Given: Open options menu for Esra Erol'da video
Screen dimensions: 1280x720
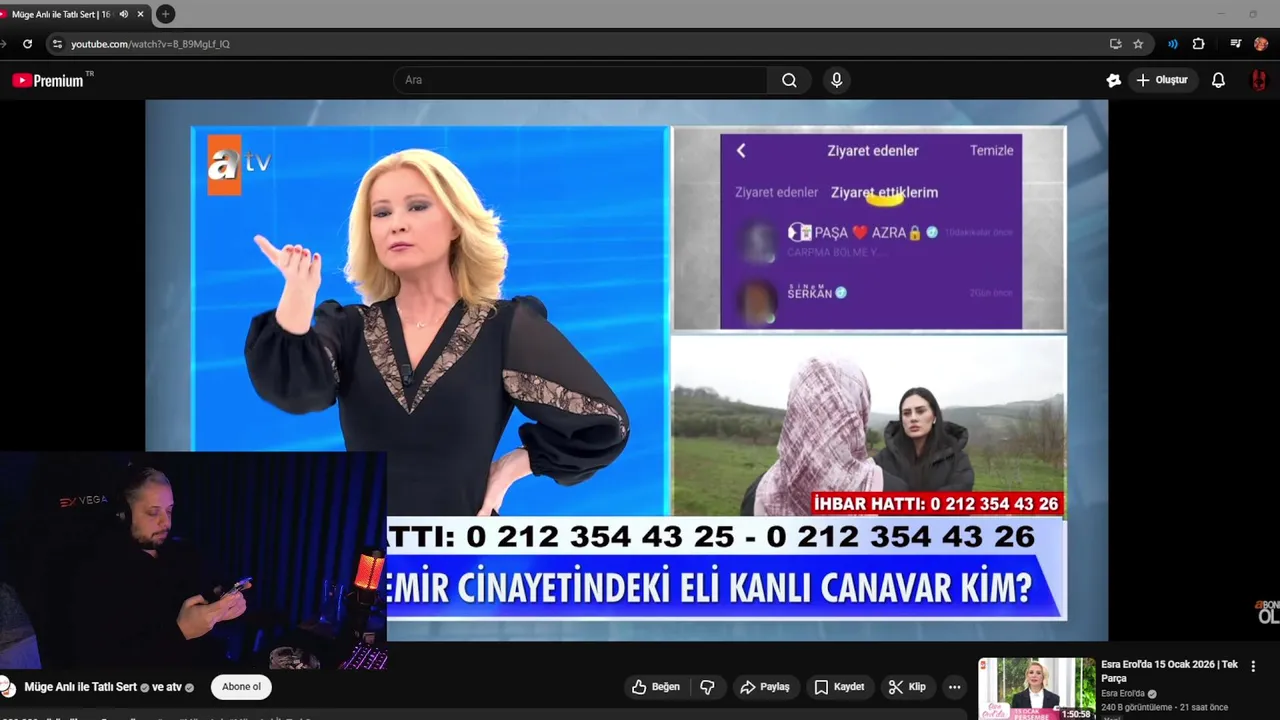Looking at the screenshot, I should pyautogui.click(x=1253, y=666).
